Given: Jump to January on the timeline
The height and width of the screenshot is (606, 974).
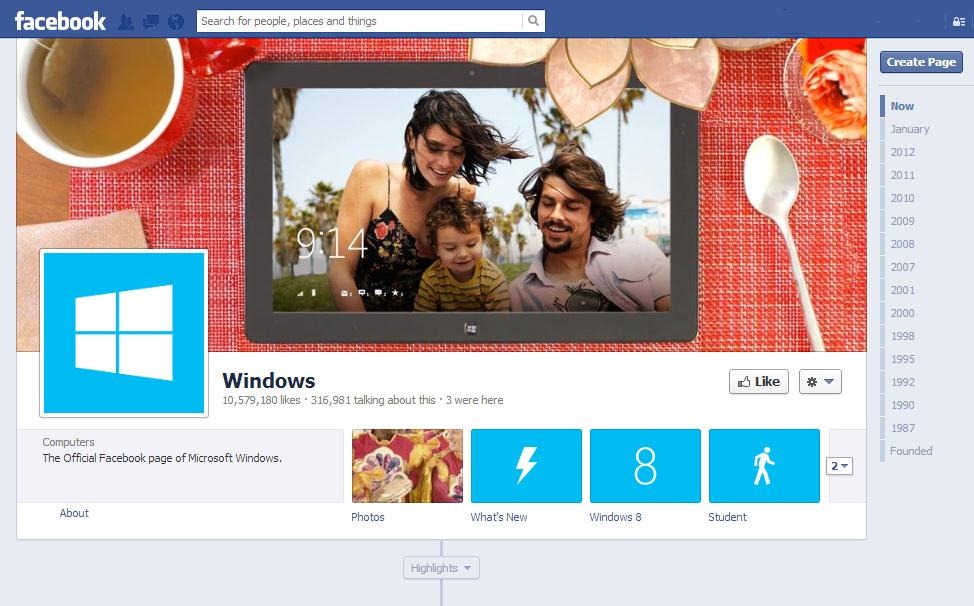Looking at the screenshot, I should tap(909, 129).
